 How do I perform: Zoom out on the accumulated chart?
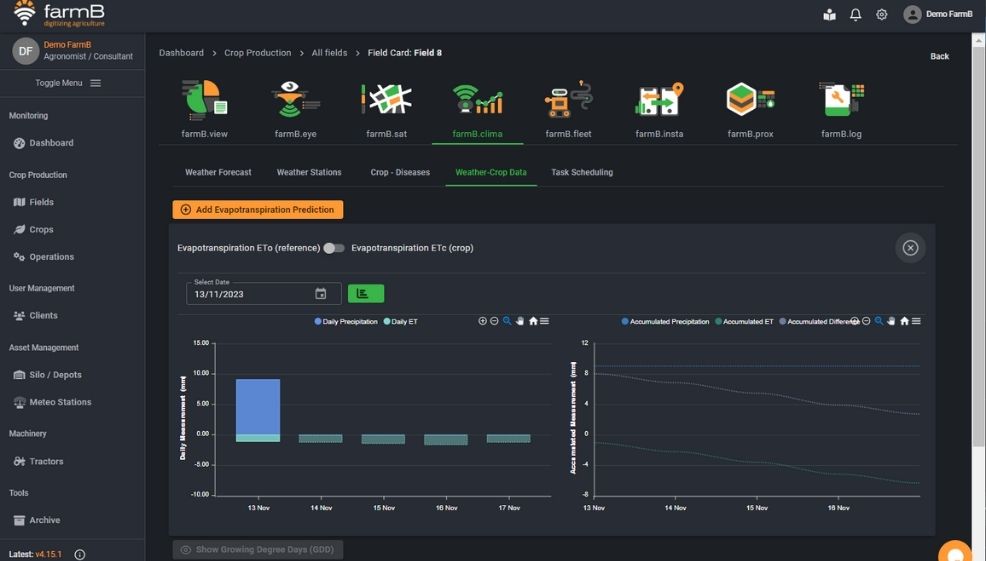click(866, 321)
